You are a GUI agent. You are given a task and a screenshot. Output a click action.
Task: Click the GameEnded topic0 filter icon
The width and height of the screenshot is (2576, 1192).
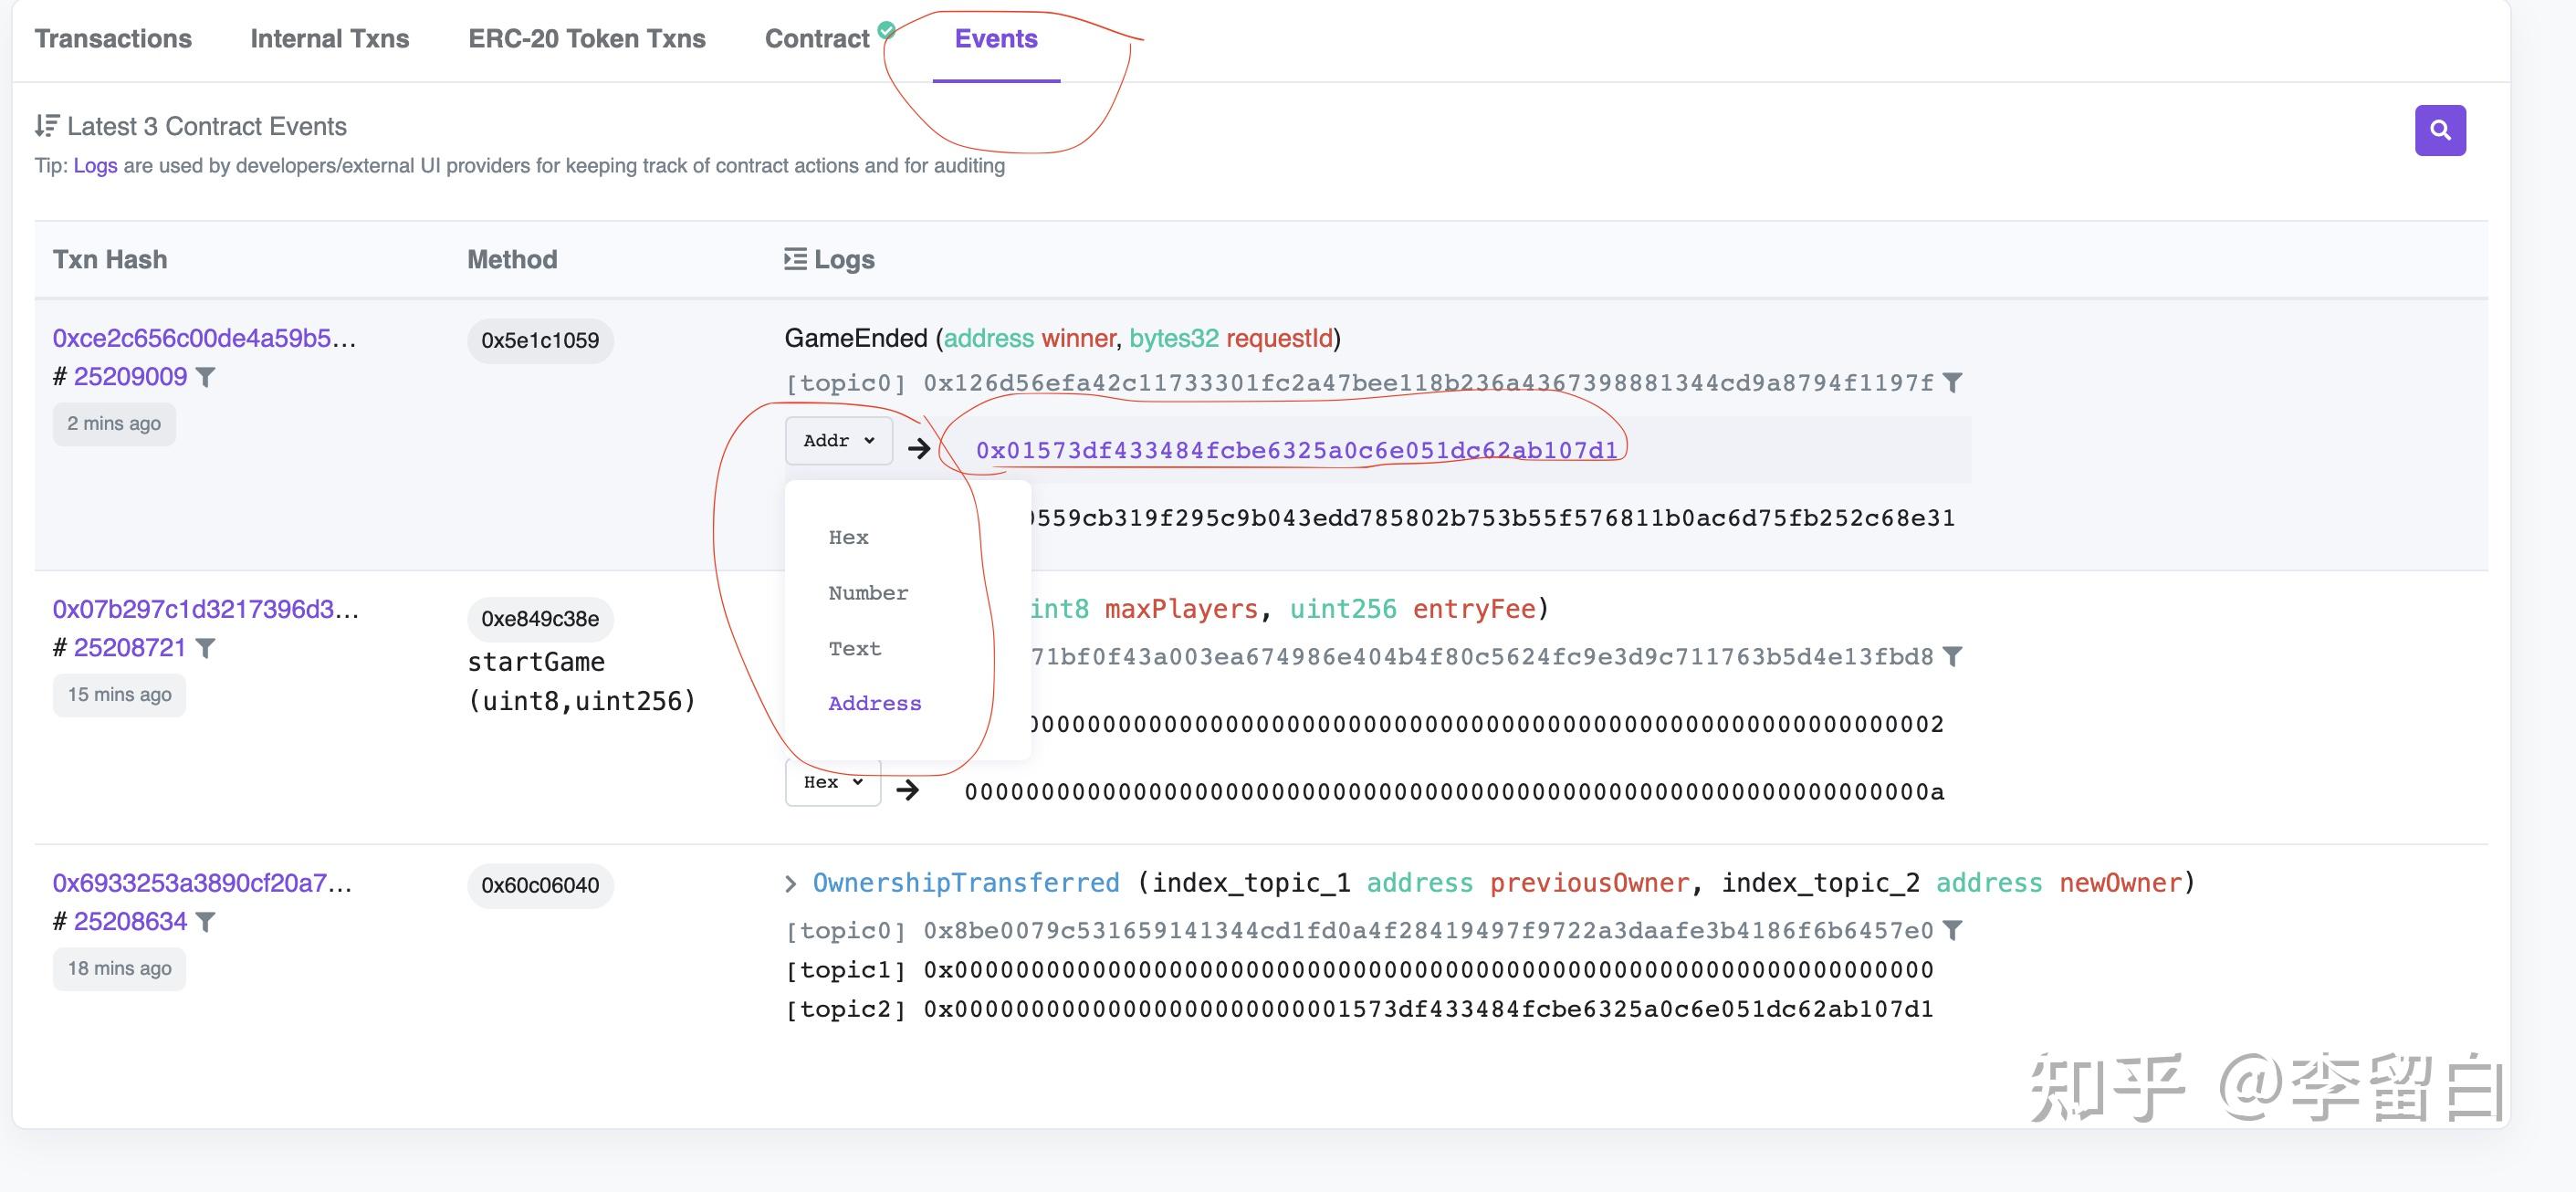click(x=1952, y=383)
